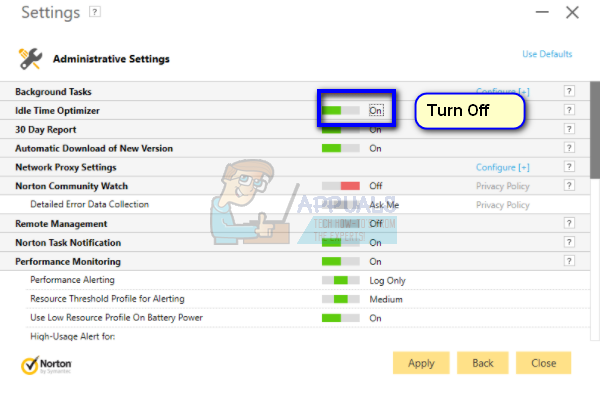Open help for Idle Time Optimizer row

[569, 110]
